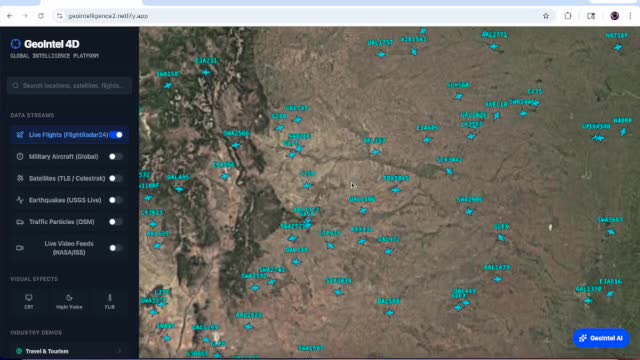Click the AAL1370 flight label

pos(588,289)
